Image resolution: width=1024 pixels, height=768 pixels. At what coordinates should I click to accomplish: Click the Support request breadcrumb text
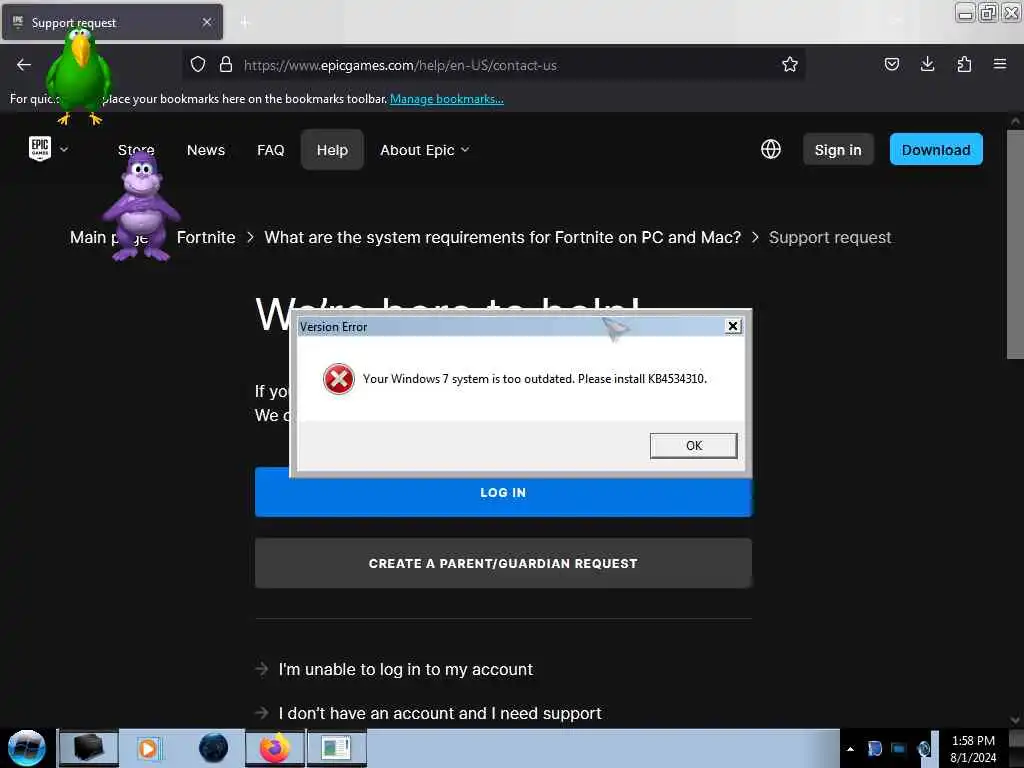(x=829, y=237)
